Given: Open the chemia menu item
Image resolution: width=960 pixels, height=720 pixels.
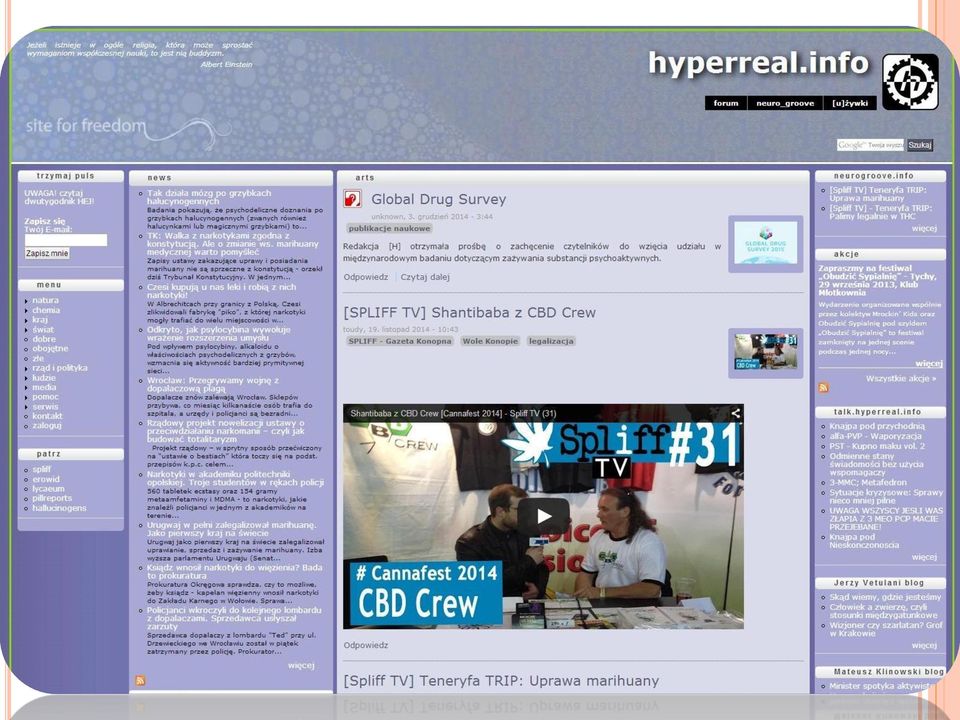Looking at the screenshot, I should [46, 310].
